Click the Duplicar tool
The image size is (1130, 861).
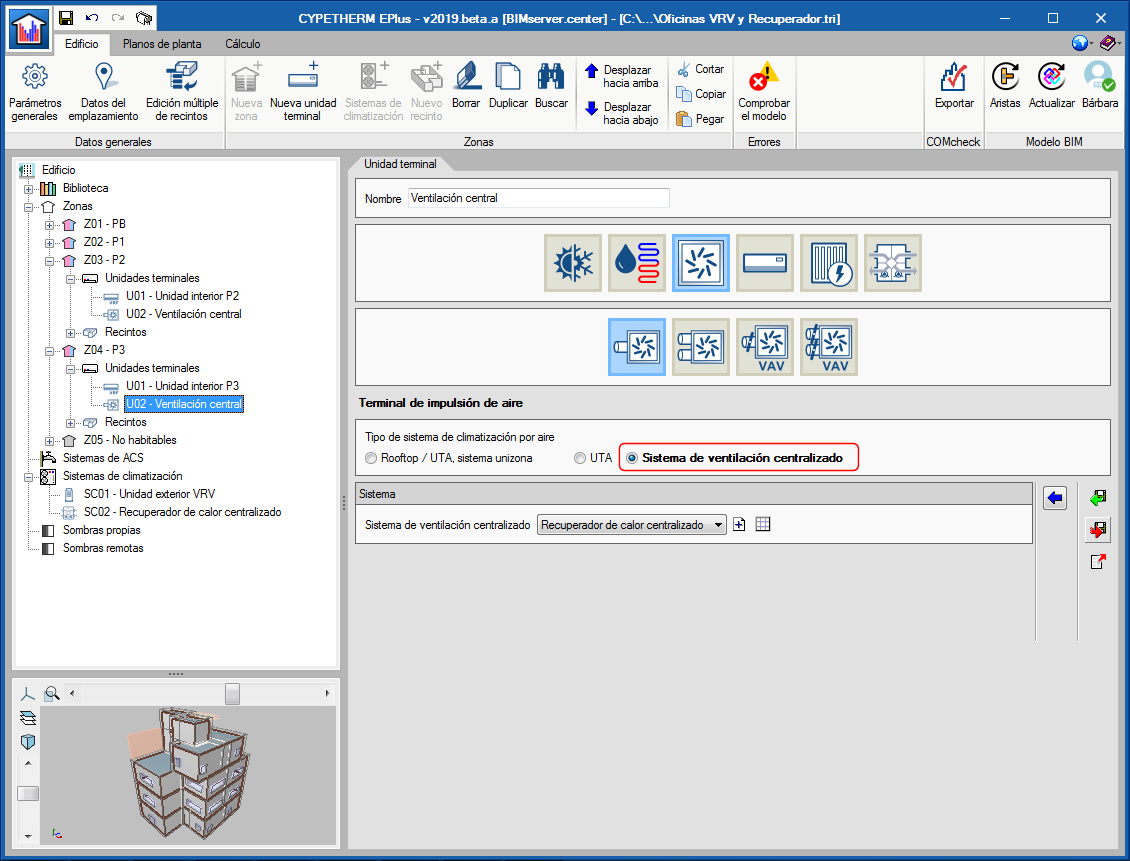tap(508, 86)
